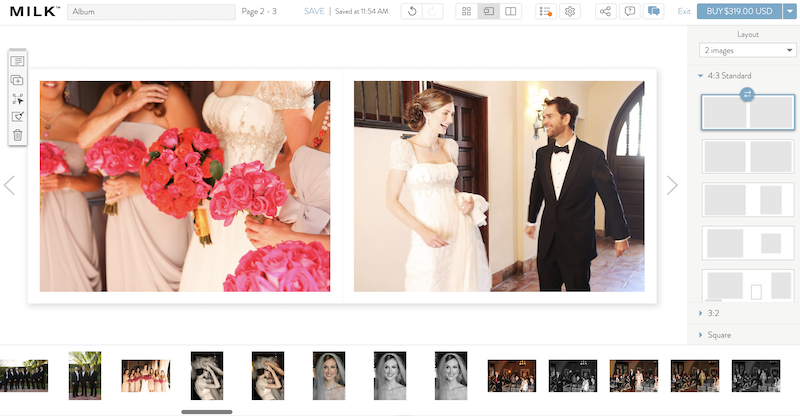Click the add text box icon
The height and width of the screenshot is (416, 800).
tap(17, 62)
